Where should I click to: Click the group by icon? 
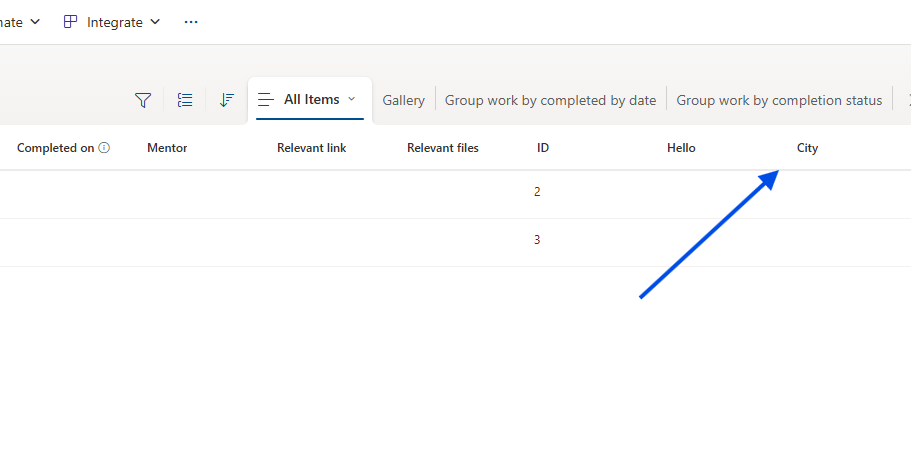pyautogui.click(x=185, y=100)
